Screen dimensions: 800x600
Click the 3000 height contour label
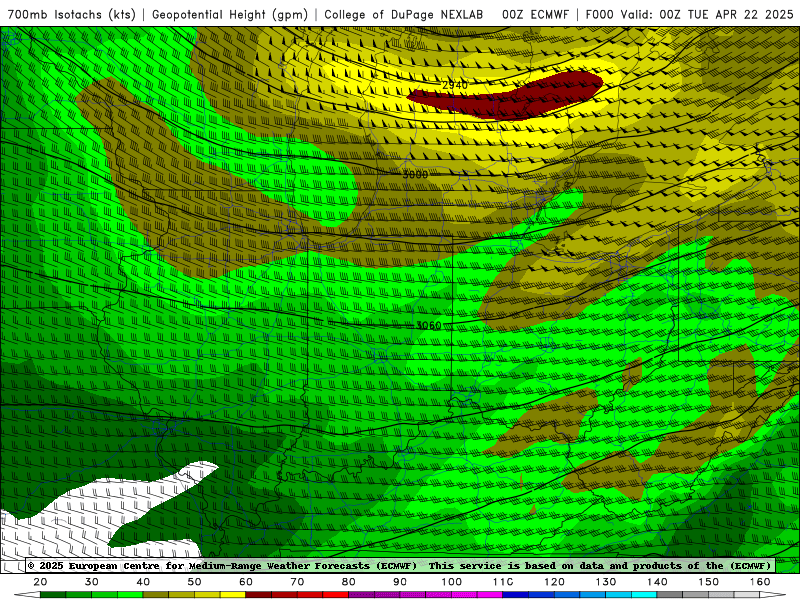click(x=415, y=174)
